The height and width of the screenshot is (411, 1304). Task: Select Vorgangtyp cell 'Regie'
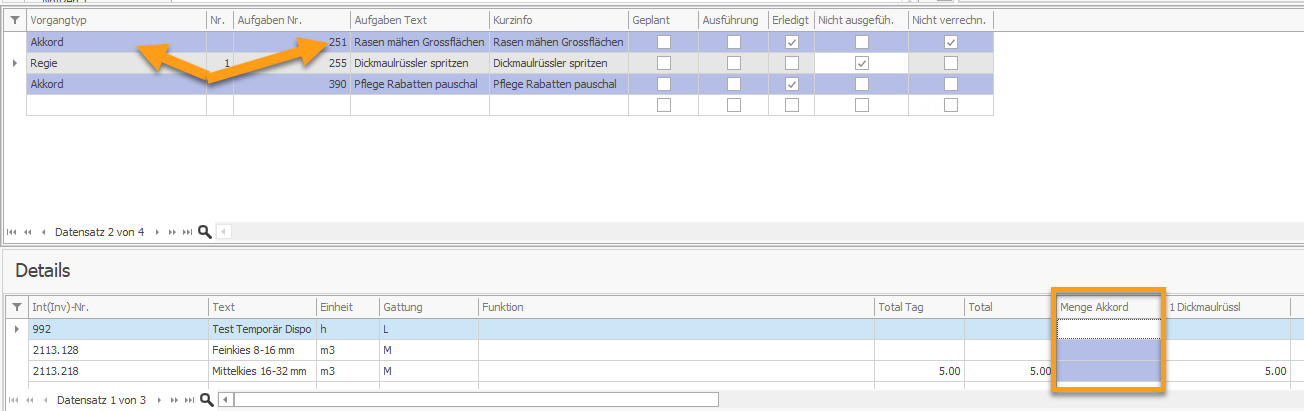[x=116, y=63]
